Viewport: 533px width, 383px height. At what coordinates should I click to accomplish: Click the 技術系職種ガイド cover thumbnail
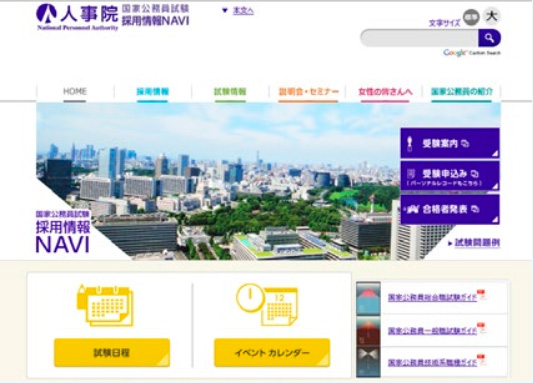point(368,363)
